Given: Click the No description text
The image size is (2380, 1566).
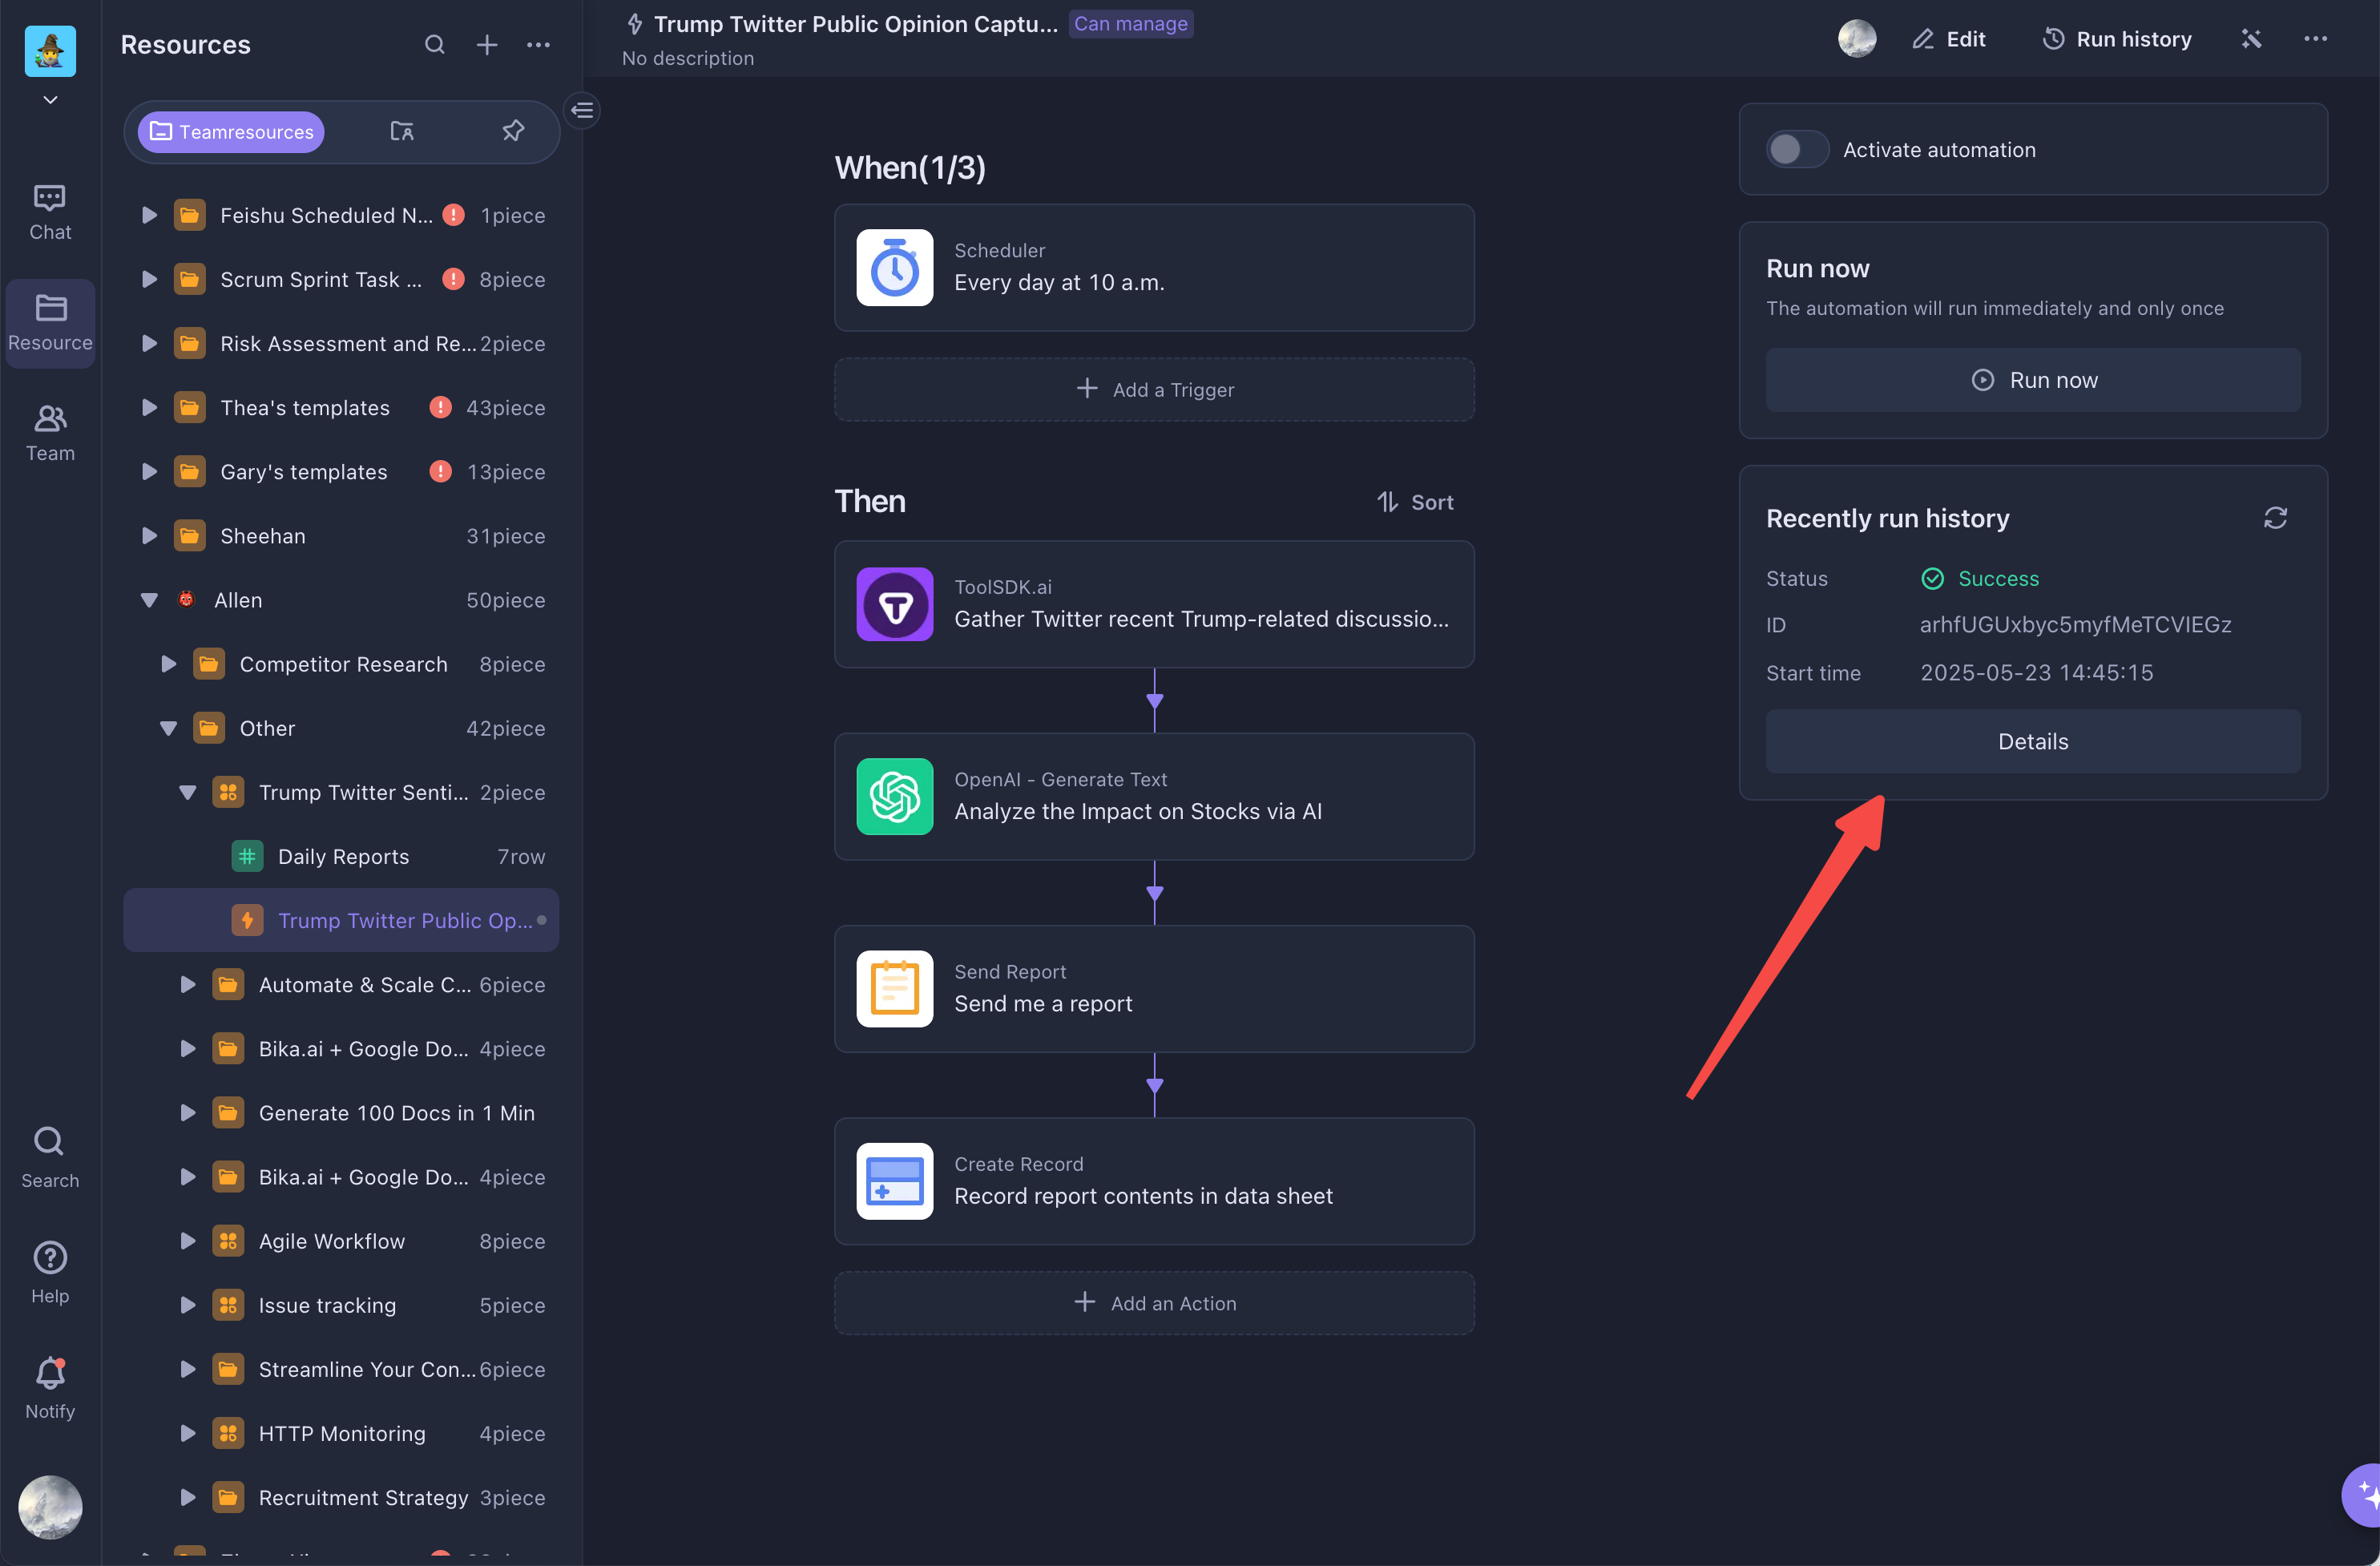Looking at the screenshot, I should (688, 58).
